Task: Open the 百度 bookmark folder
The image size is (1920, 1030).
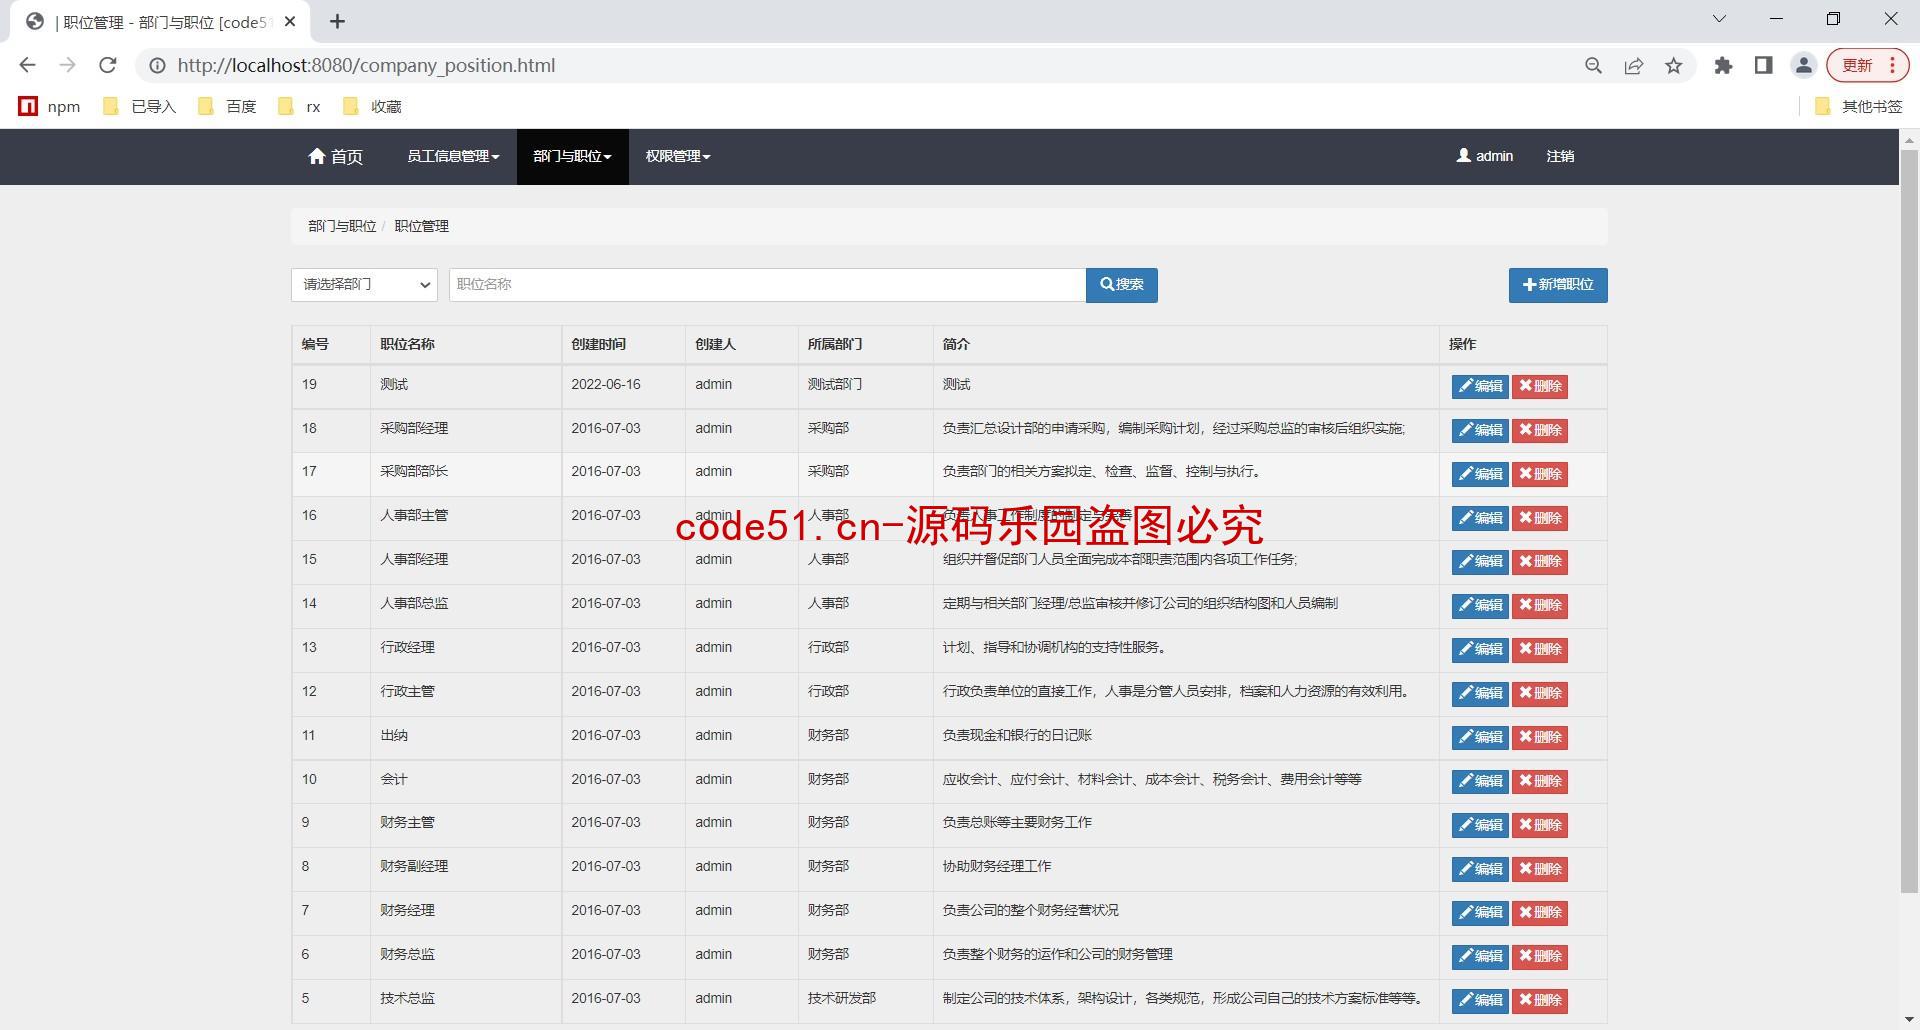Action: pos(228,106)
